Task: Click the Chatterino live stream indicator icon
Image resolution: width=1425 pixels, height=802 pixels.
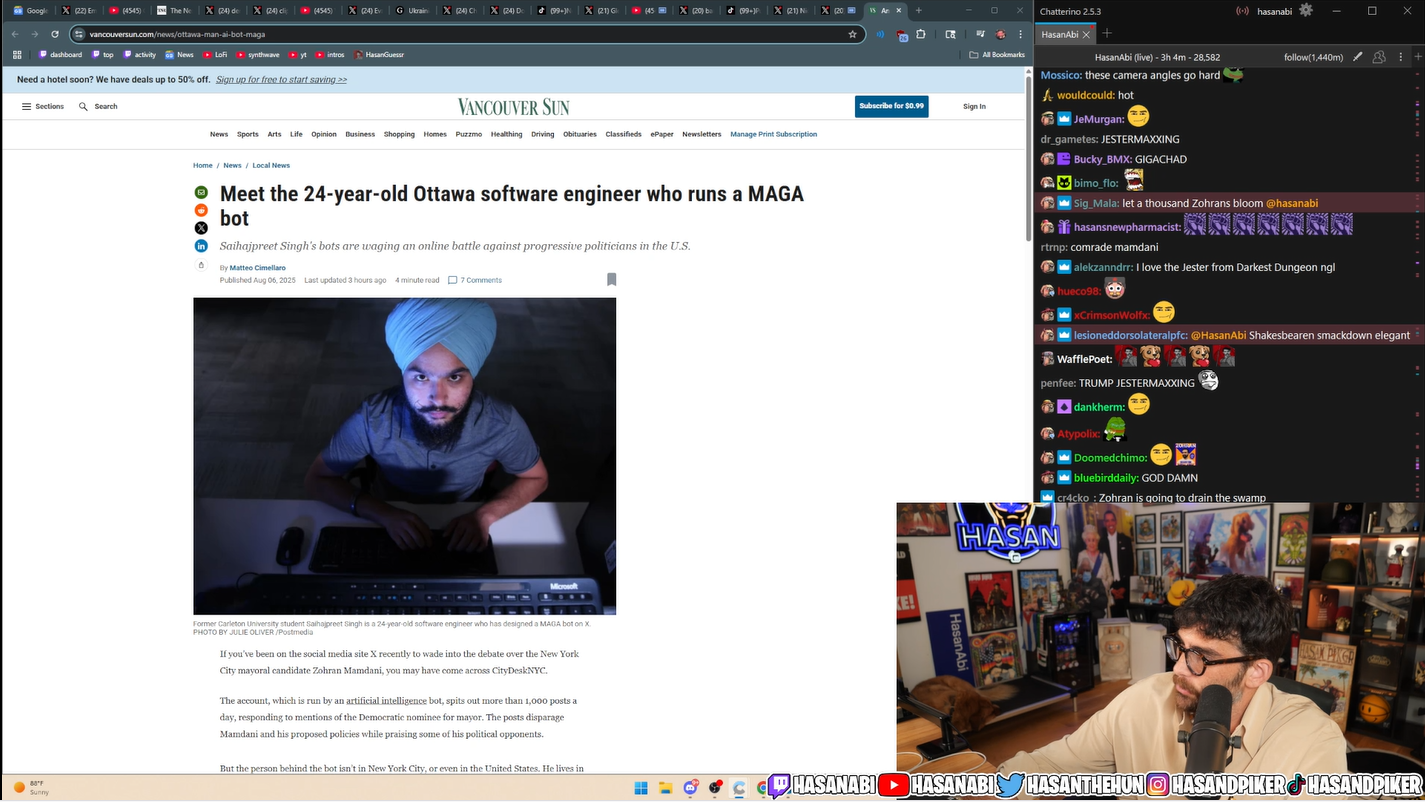Action: click(1242, 11)
